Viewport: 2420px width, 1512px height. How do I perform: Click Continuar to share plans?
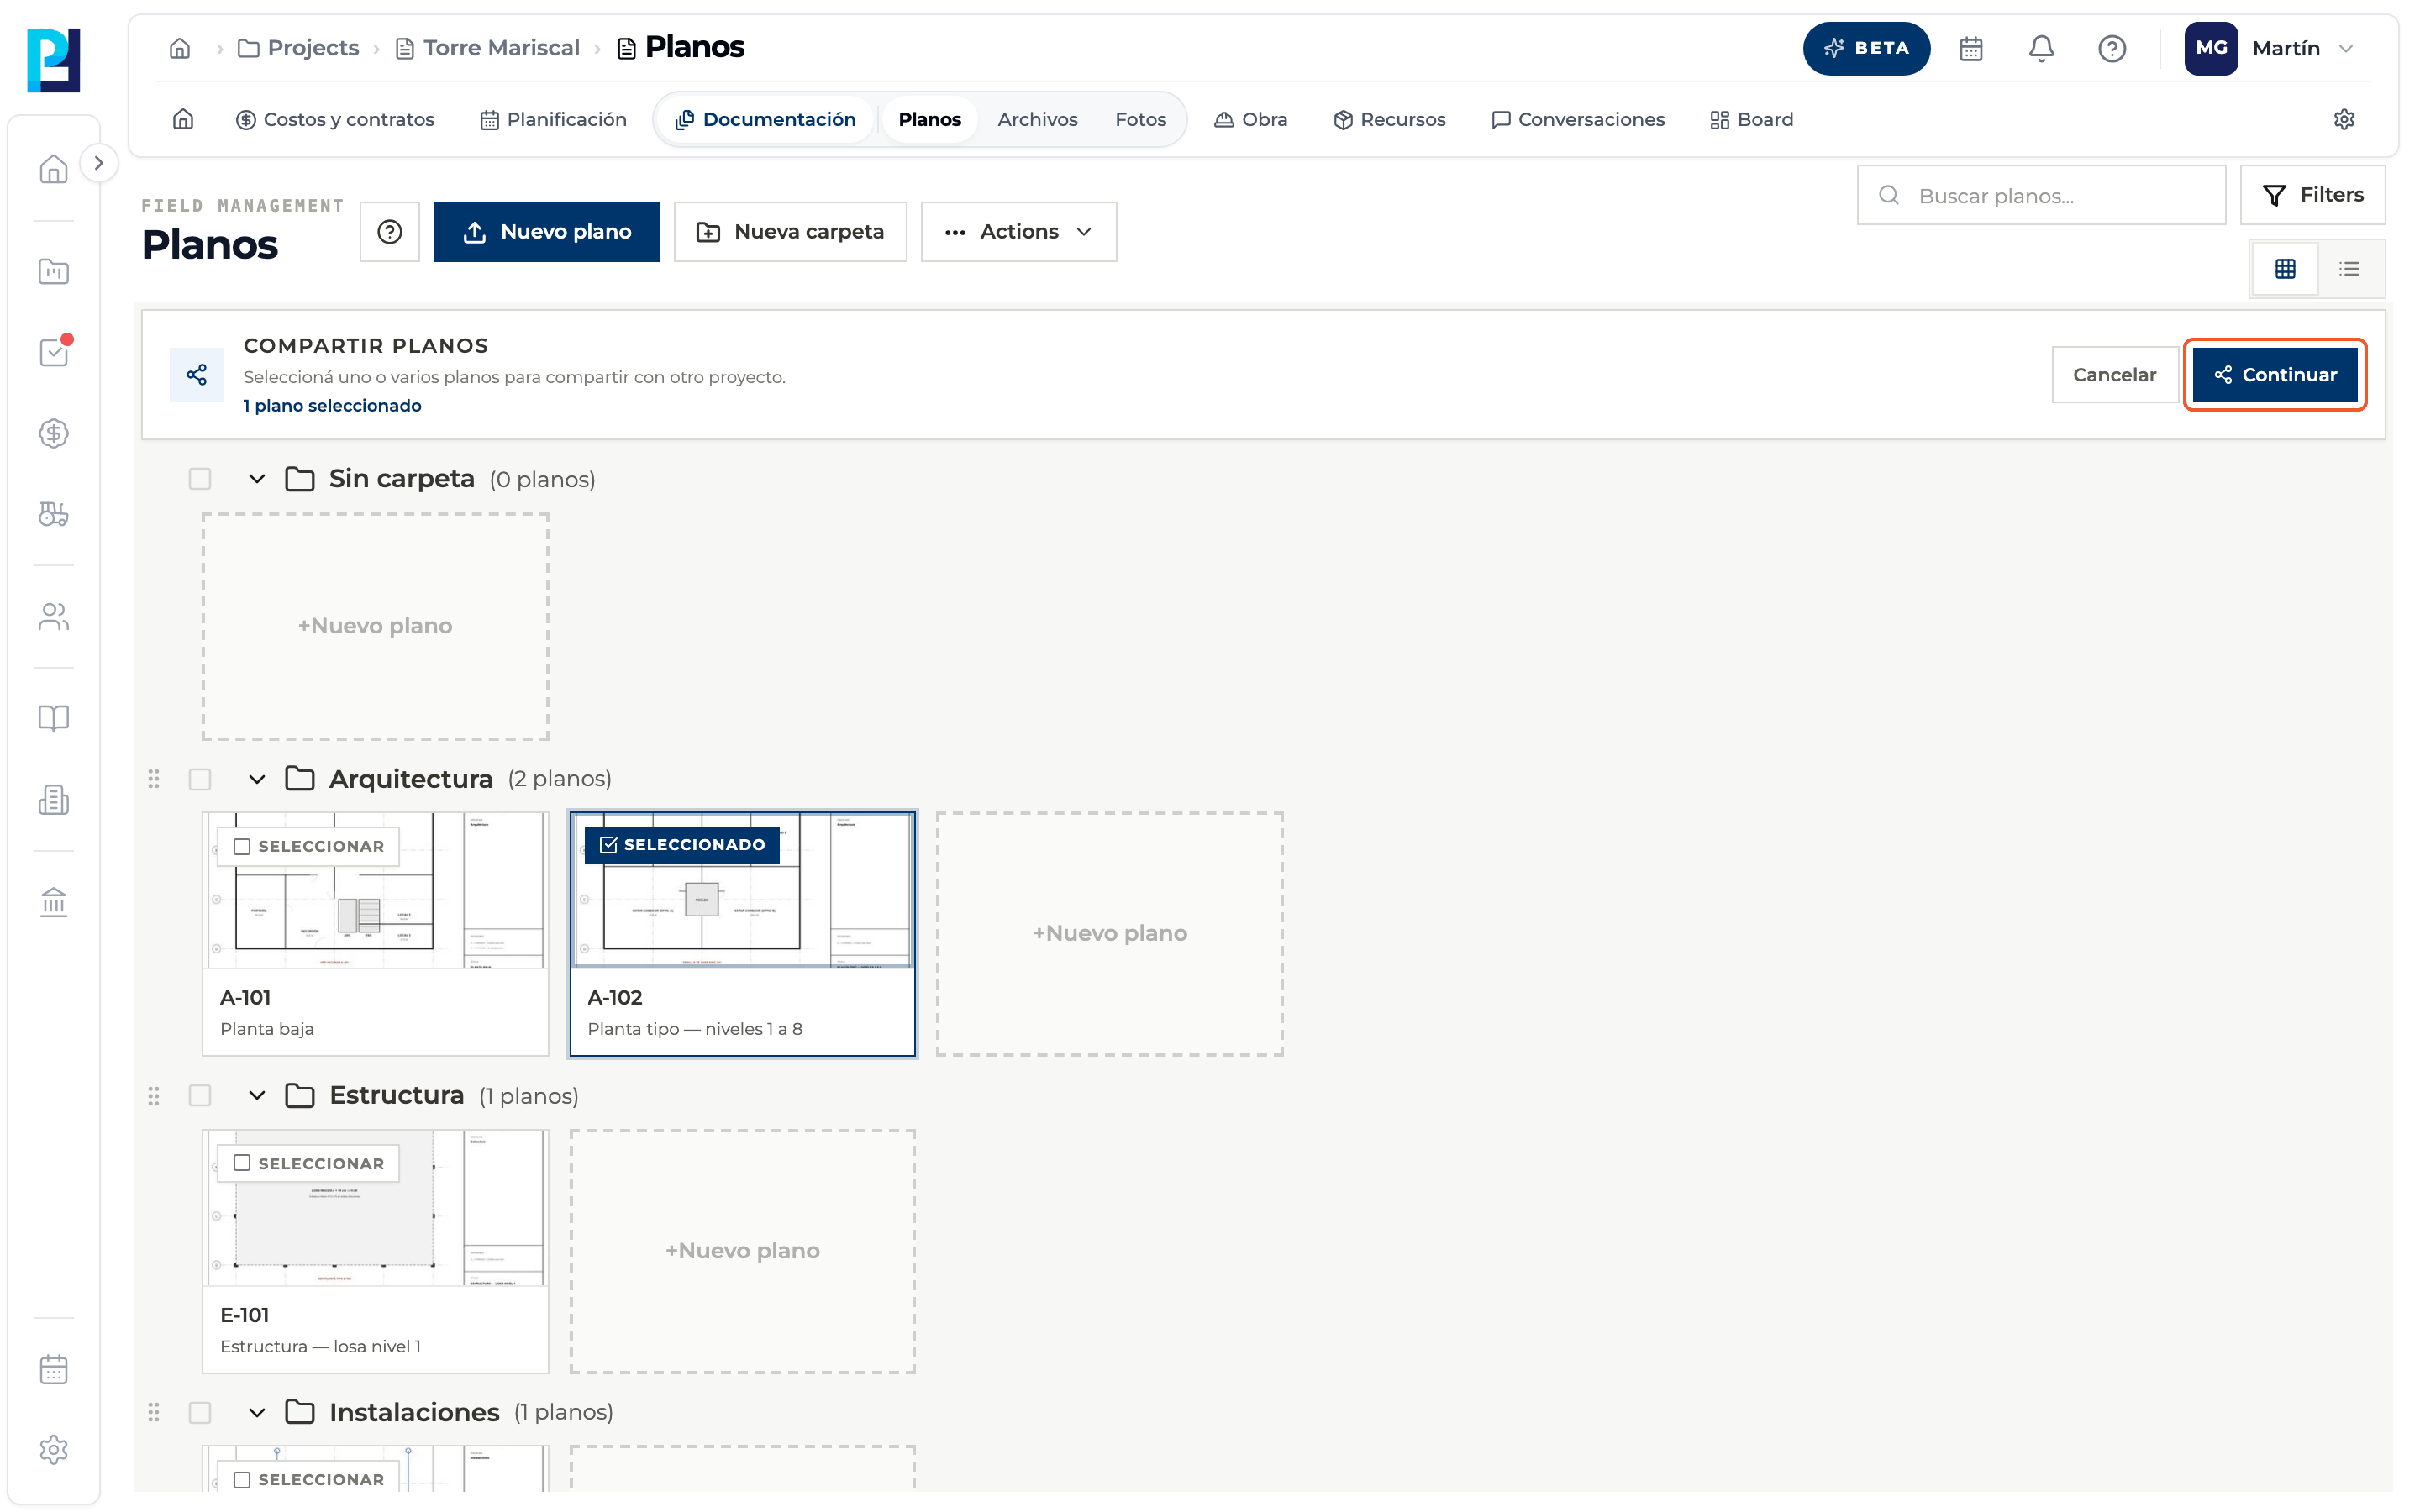click(x=2275, y=375)
